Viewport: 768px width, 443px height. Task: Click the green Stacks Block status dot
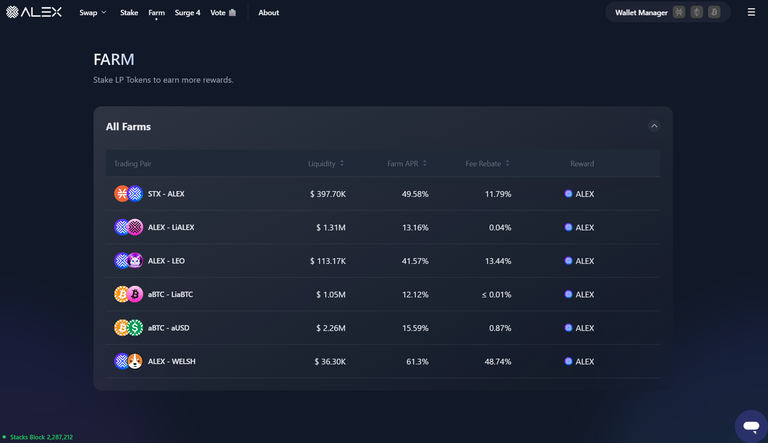(4, 437)
